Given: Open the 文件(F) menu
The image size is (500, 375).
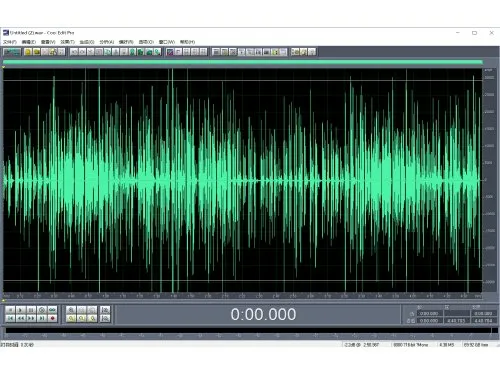Looking at the screenshot, I should pyautogui.click(x=10, y=42).
